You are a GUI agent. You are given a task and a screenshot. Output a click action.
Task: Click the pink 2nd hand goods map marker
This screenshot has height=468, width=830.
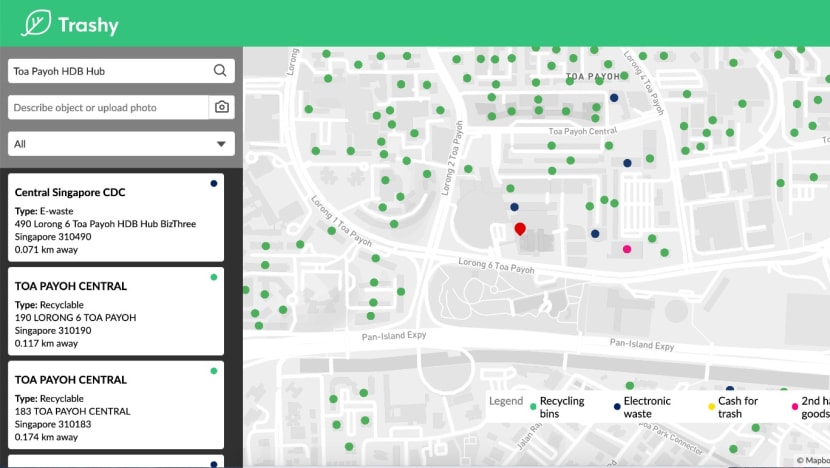click(627, 249)
